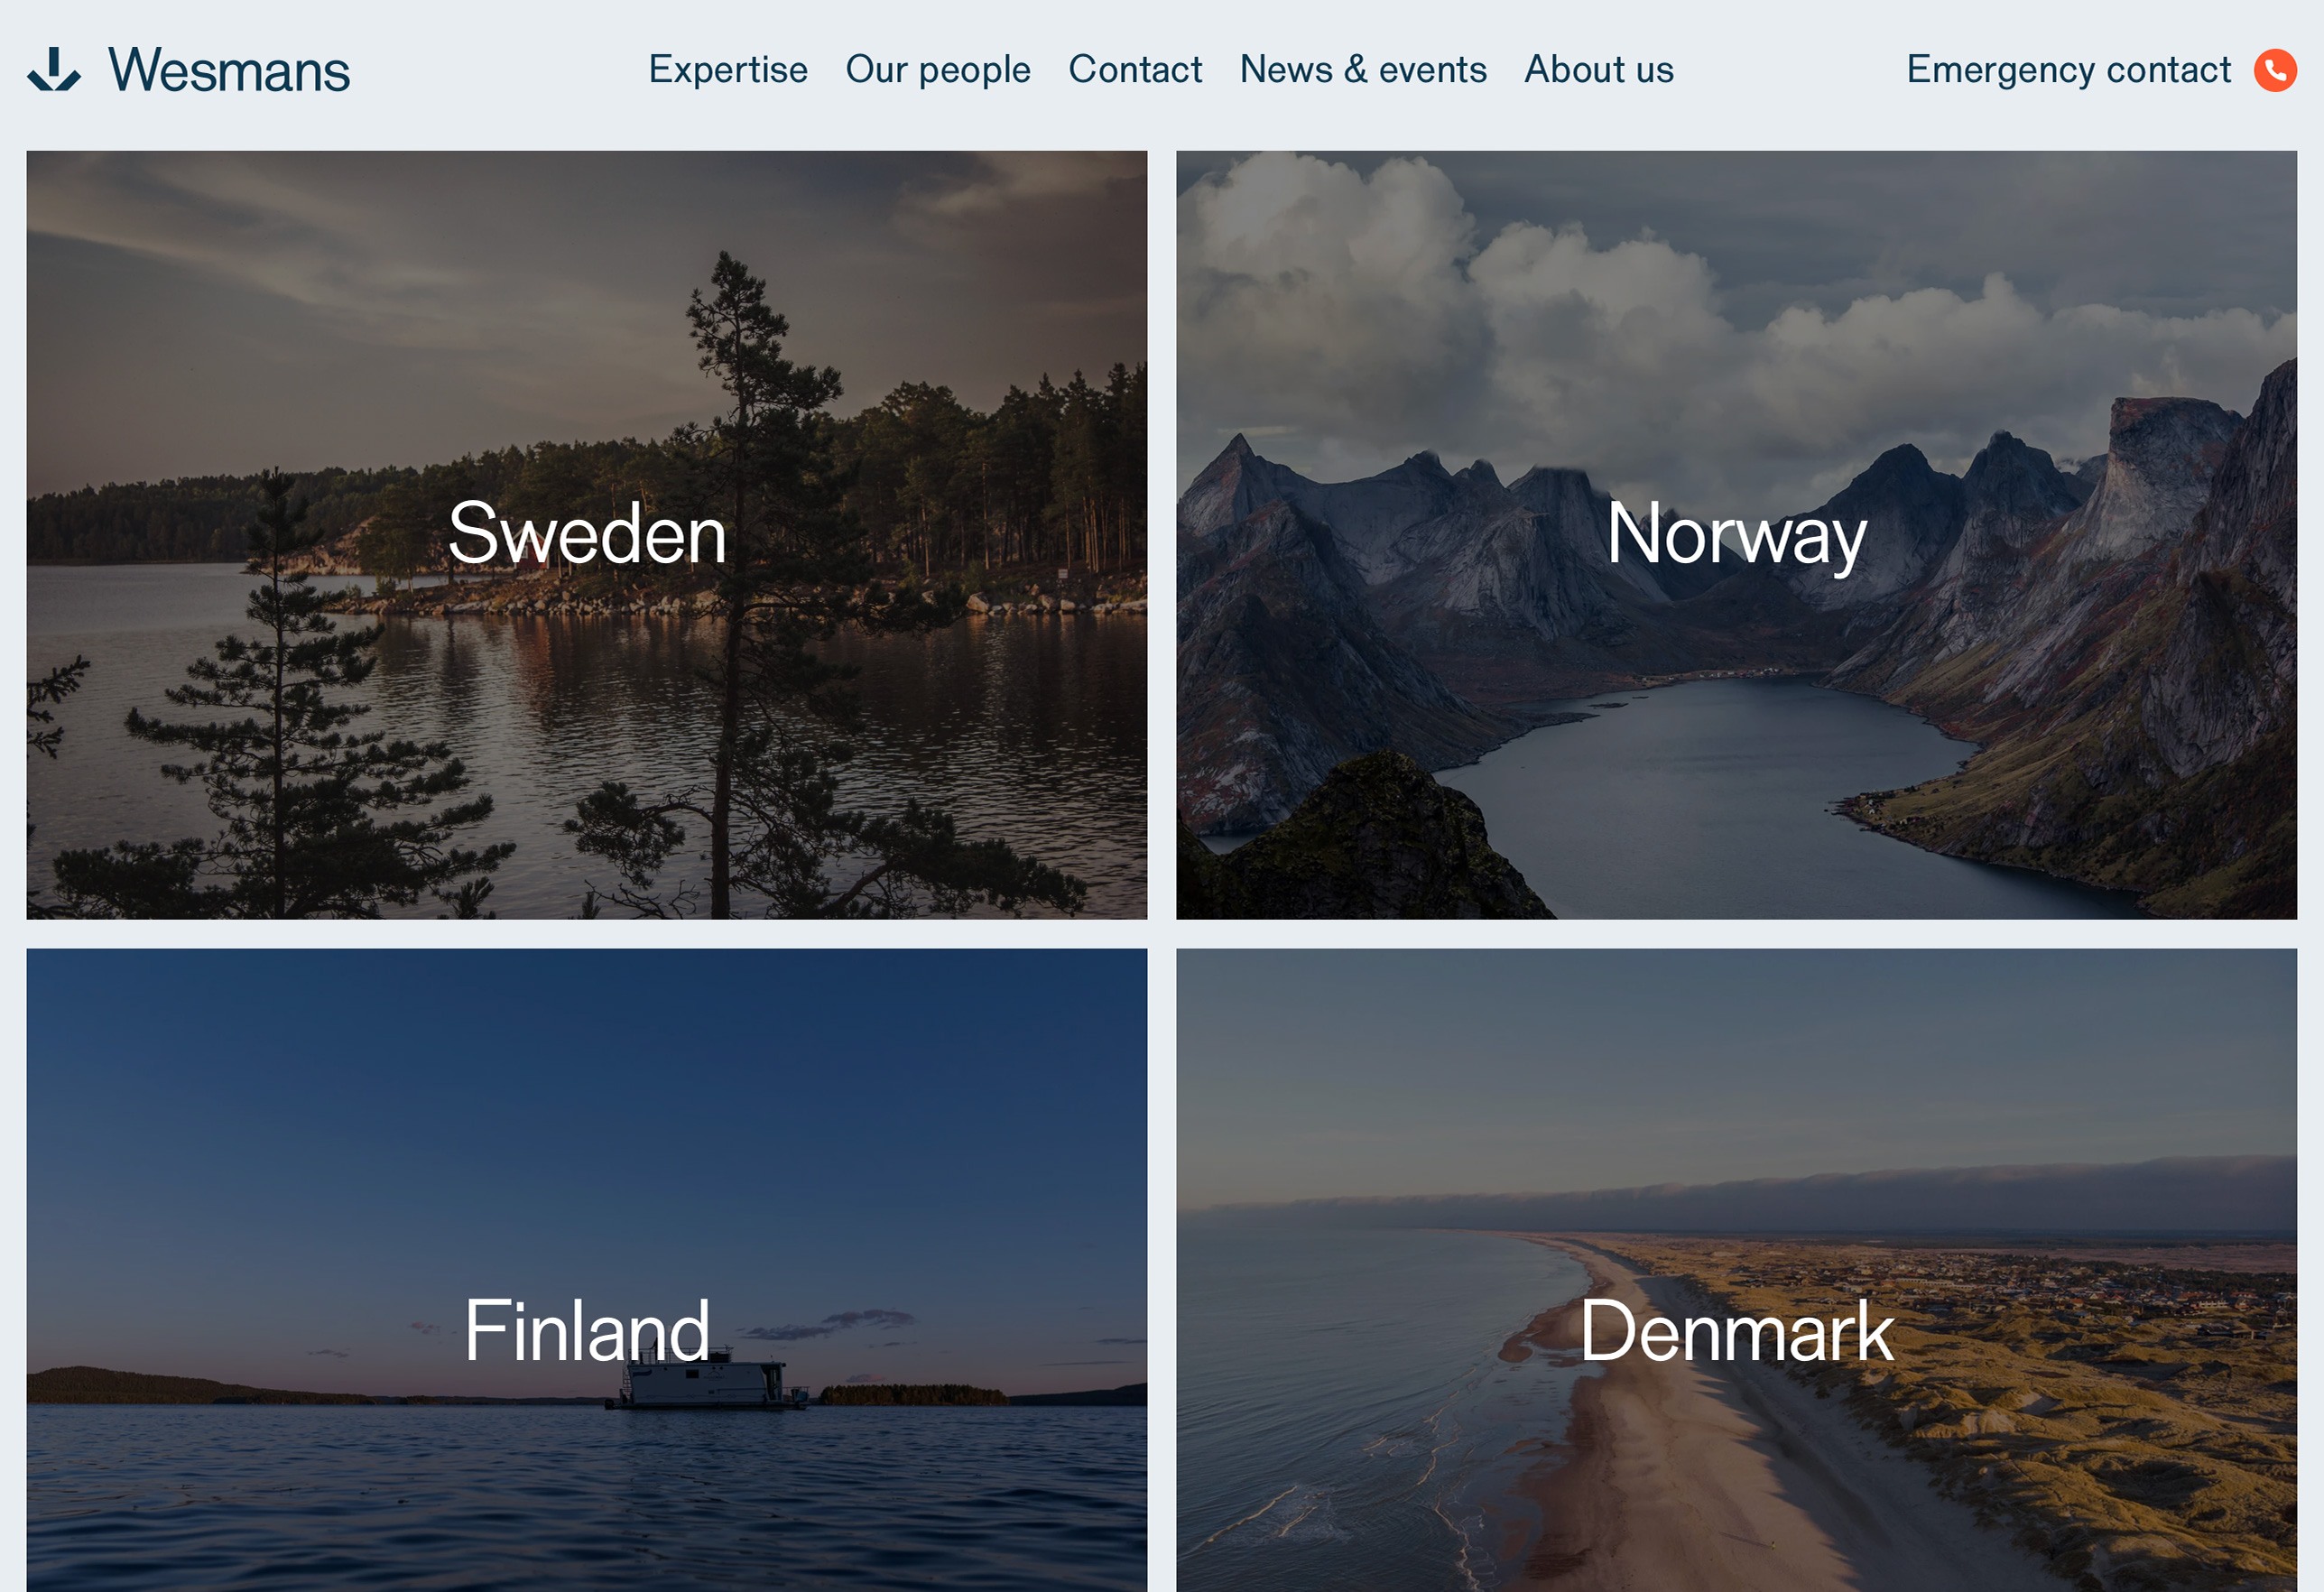Screen dimensions: 2324x1592
Task: Open the Contact nav link
Action: point(1134,70)
